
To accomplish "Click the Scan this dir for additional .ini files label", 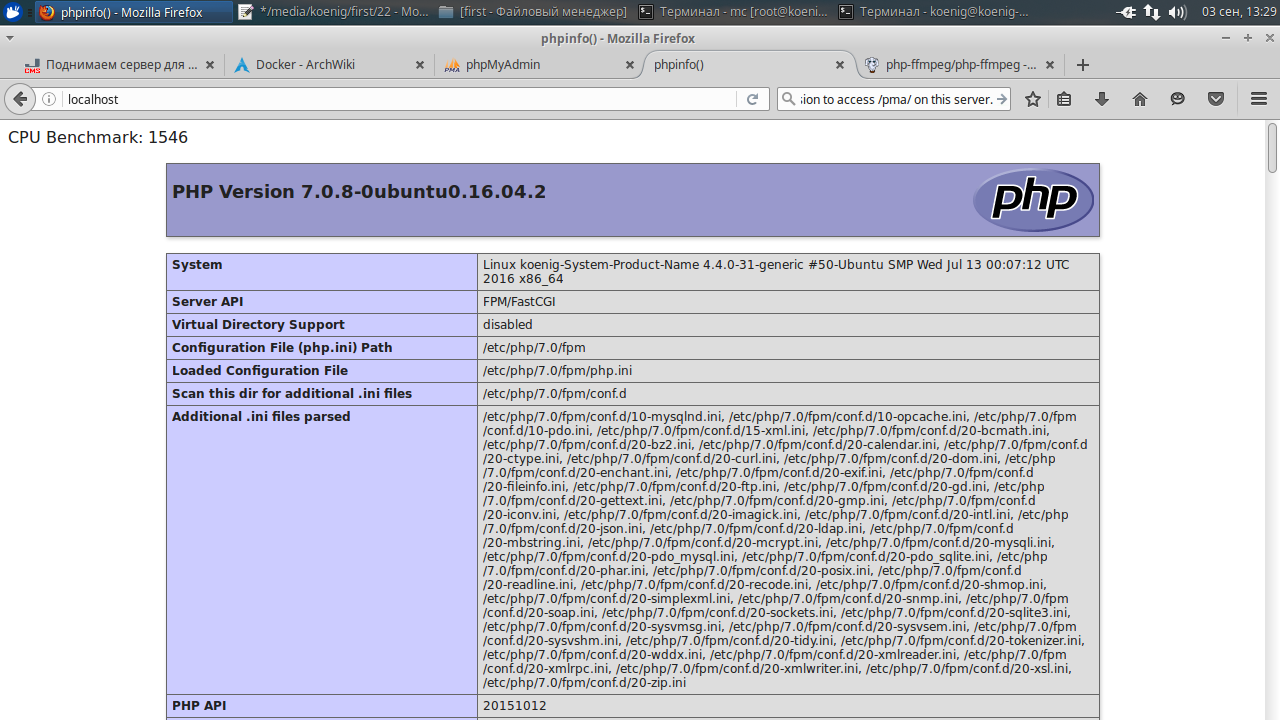I will [x=292, y=394].
